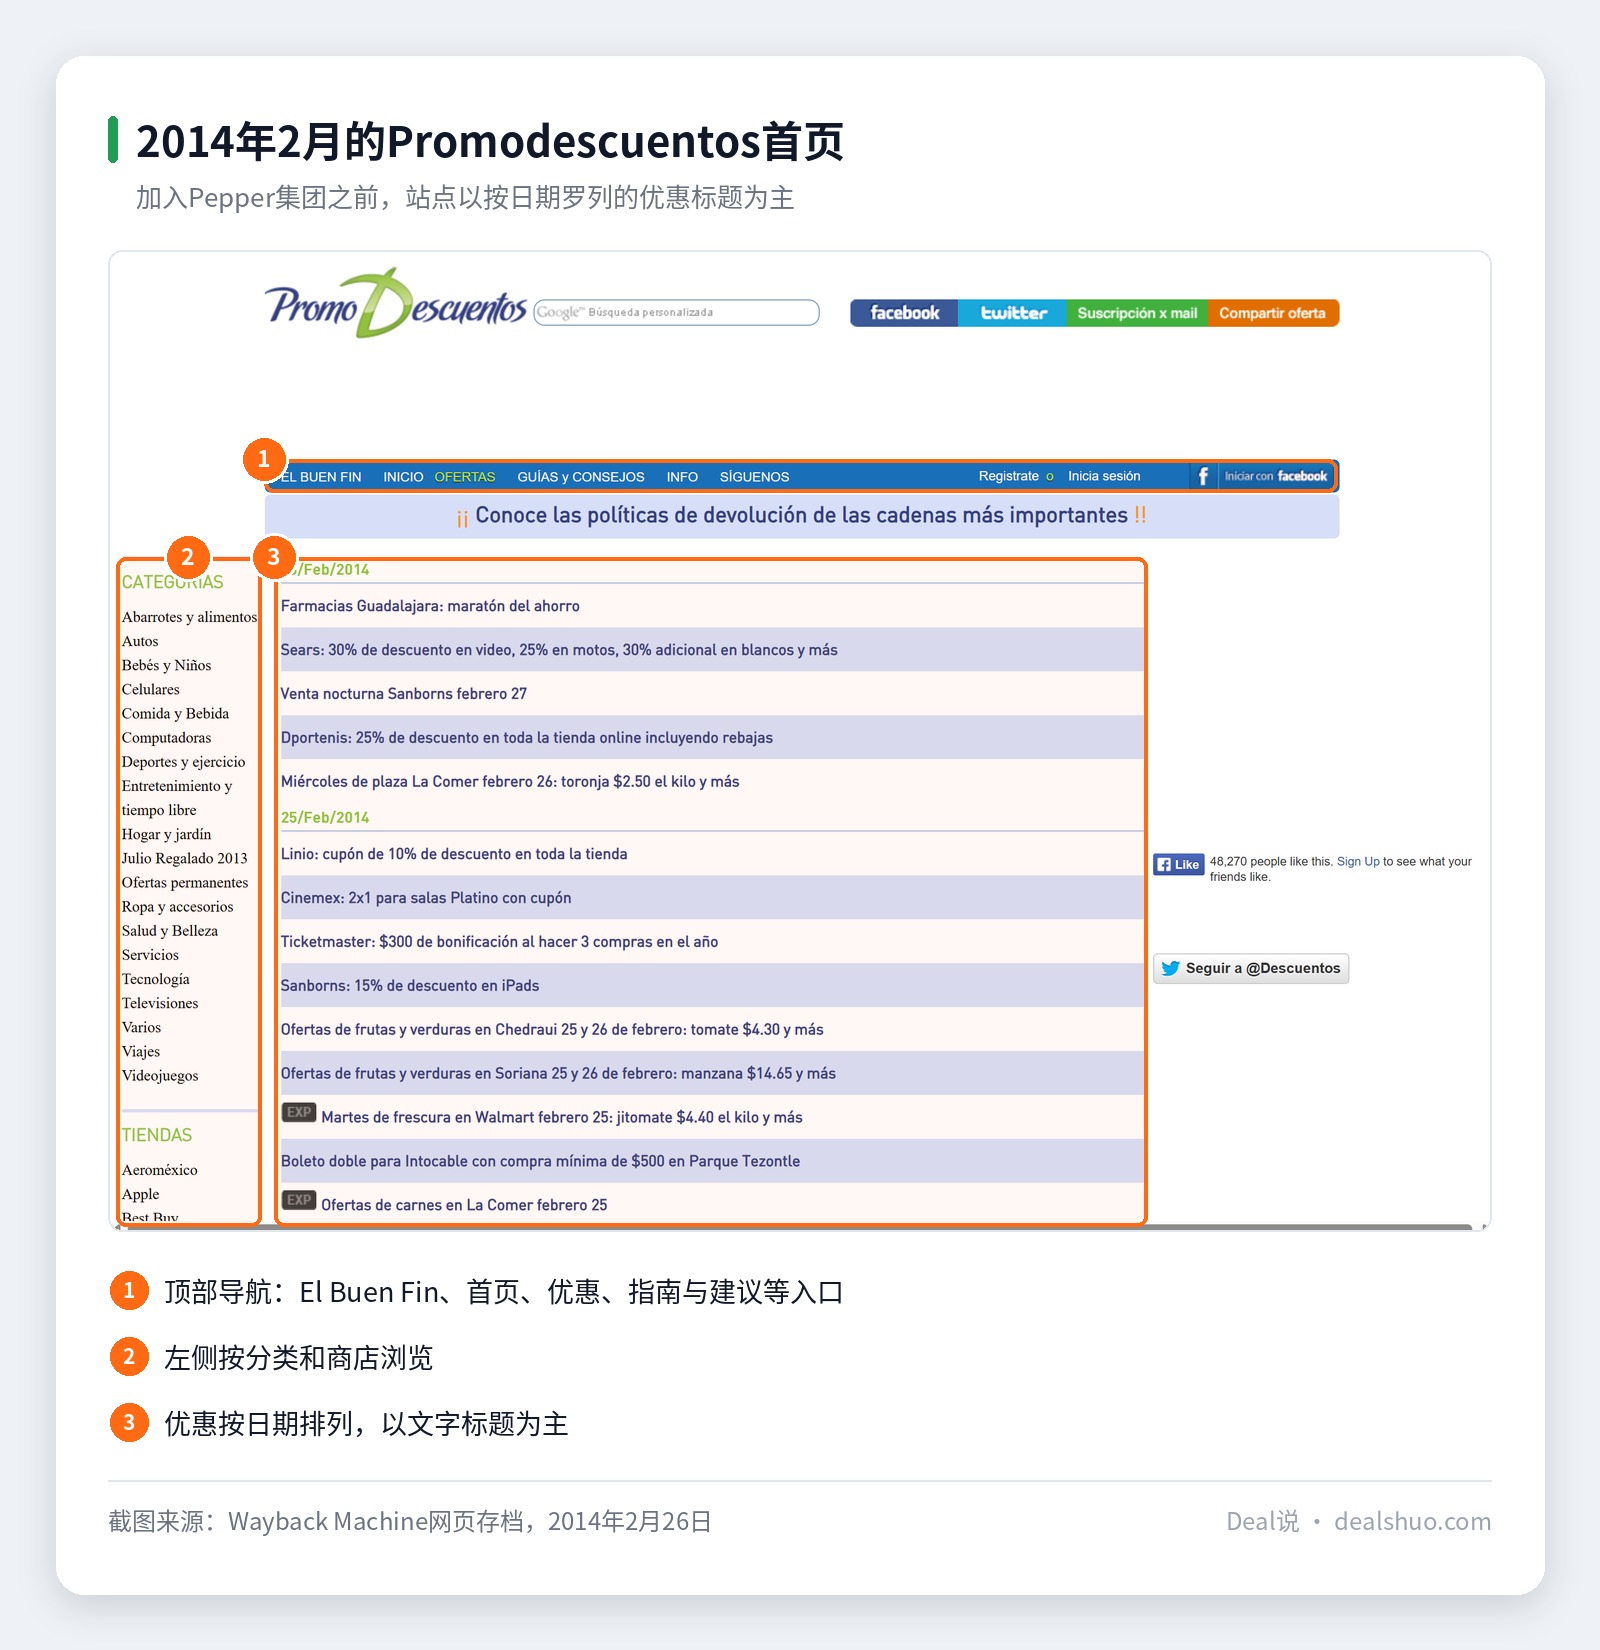1600x1650 pixels.
Task: Open GUÍAS y CONSEJOS menu
Action: [x=581, y=477]
